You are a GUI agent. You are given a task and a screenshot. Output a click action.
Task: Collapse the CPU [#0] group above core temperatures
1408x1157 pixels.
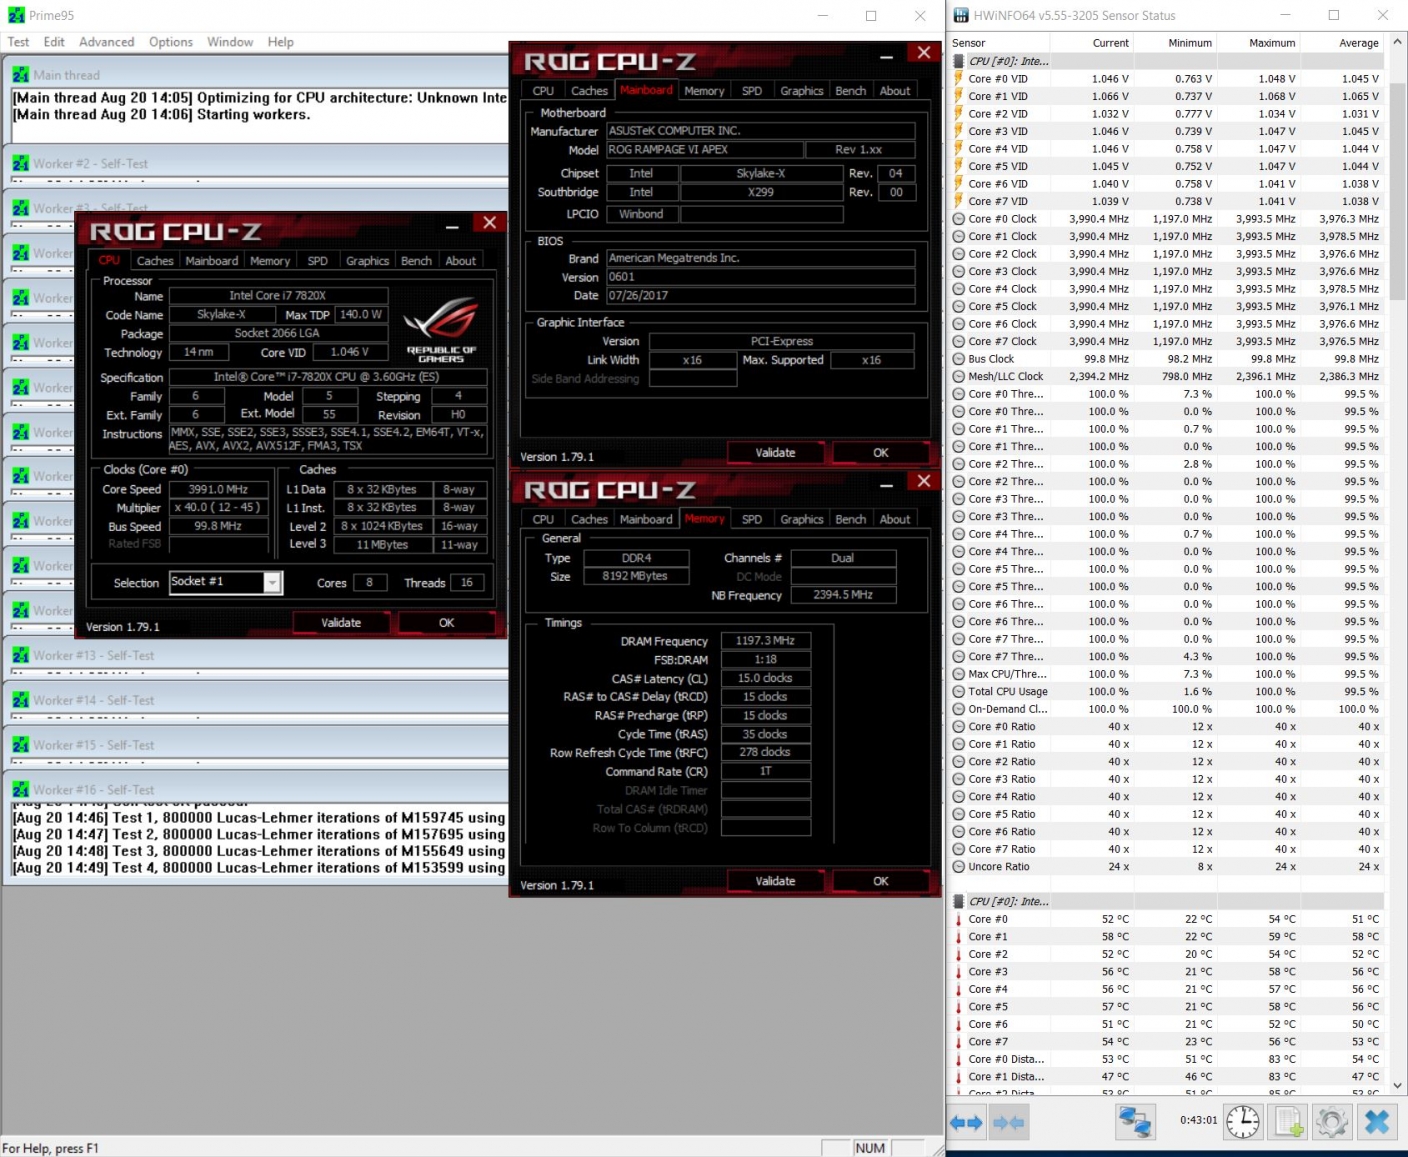1008,901
